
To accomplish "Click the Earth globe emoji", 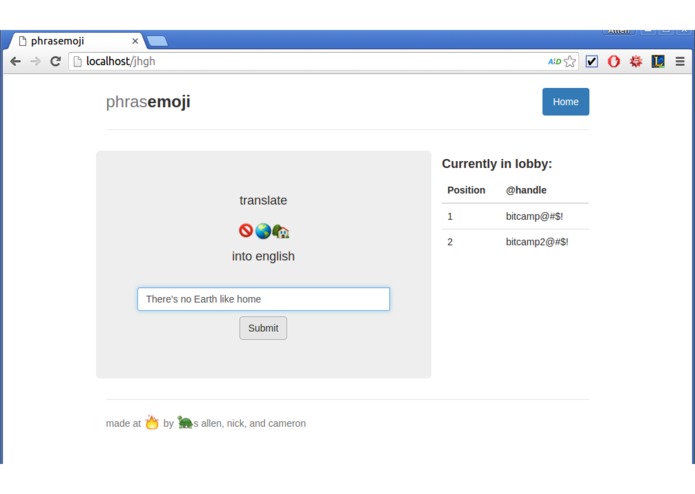I will tap(263, 231).
